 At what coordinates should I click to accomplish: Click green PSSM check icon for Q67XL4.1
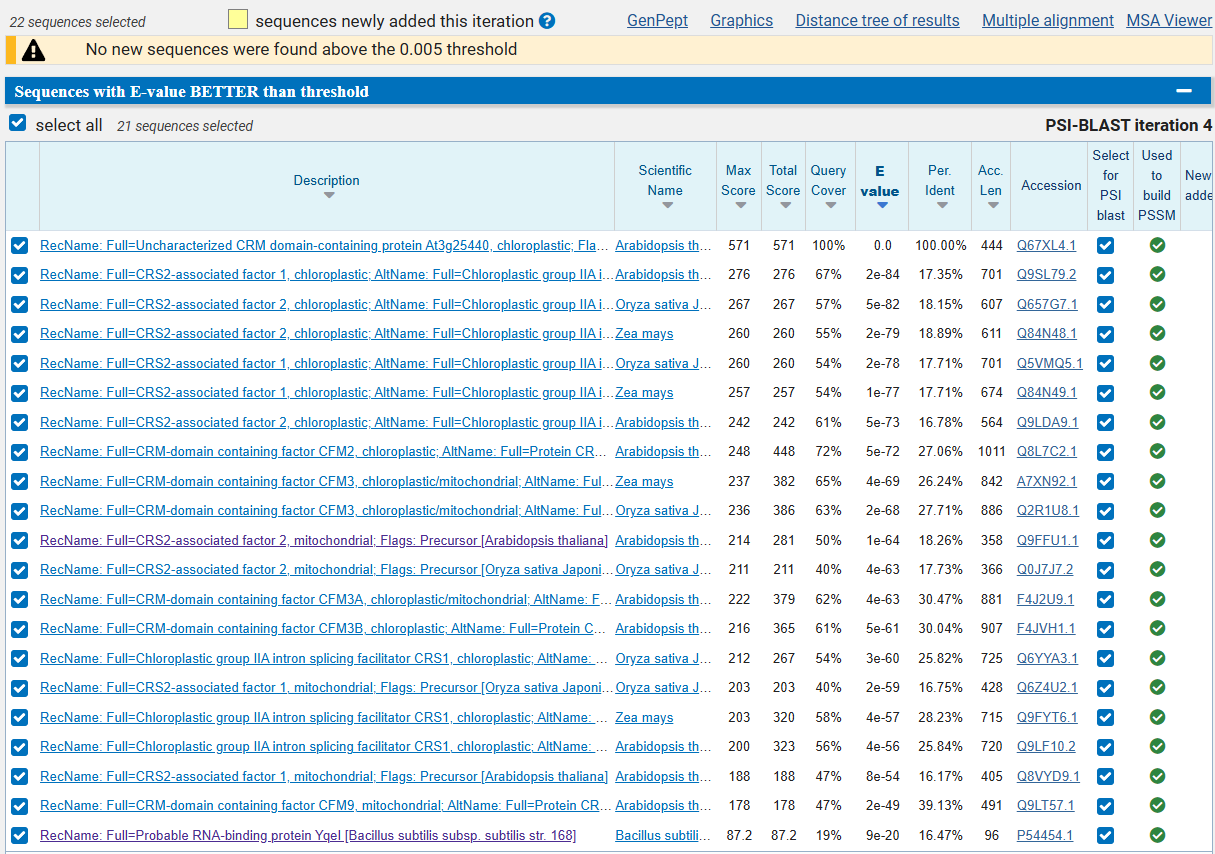point(1157,245)
